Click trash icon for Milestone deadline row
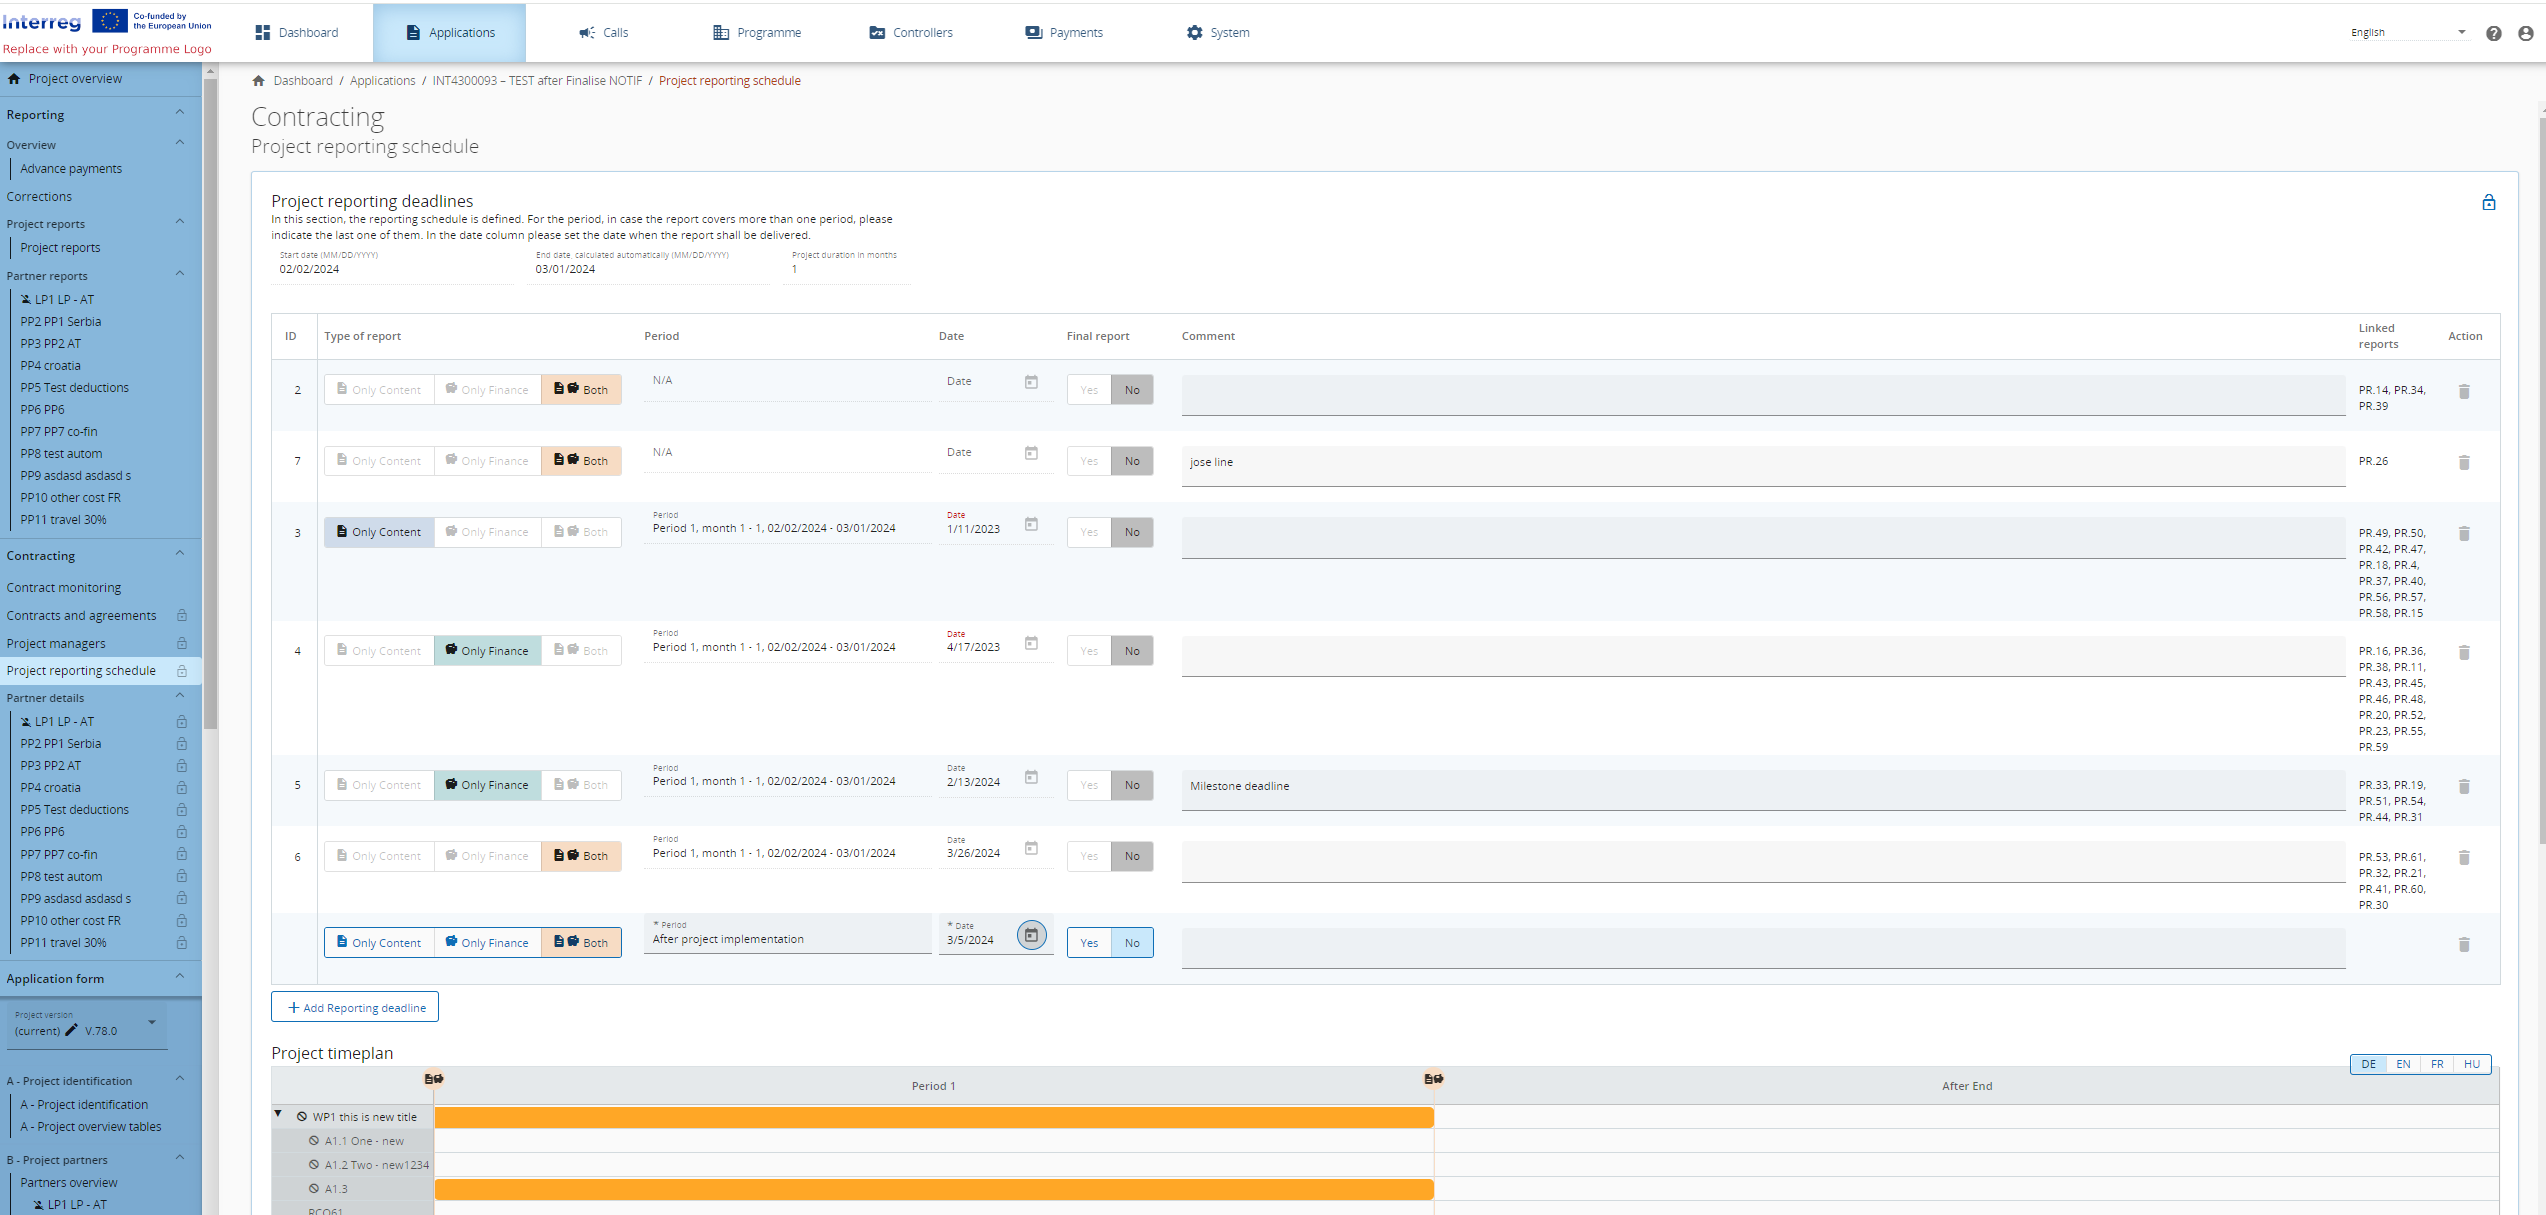2546x1215 pixels. 2463,786
